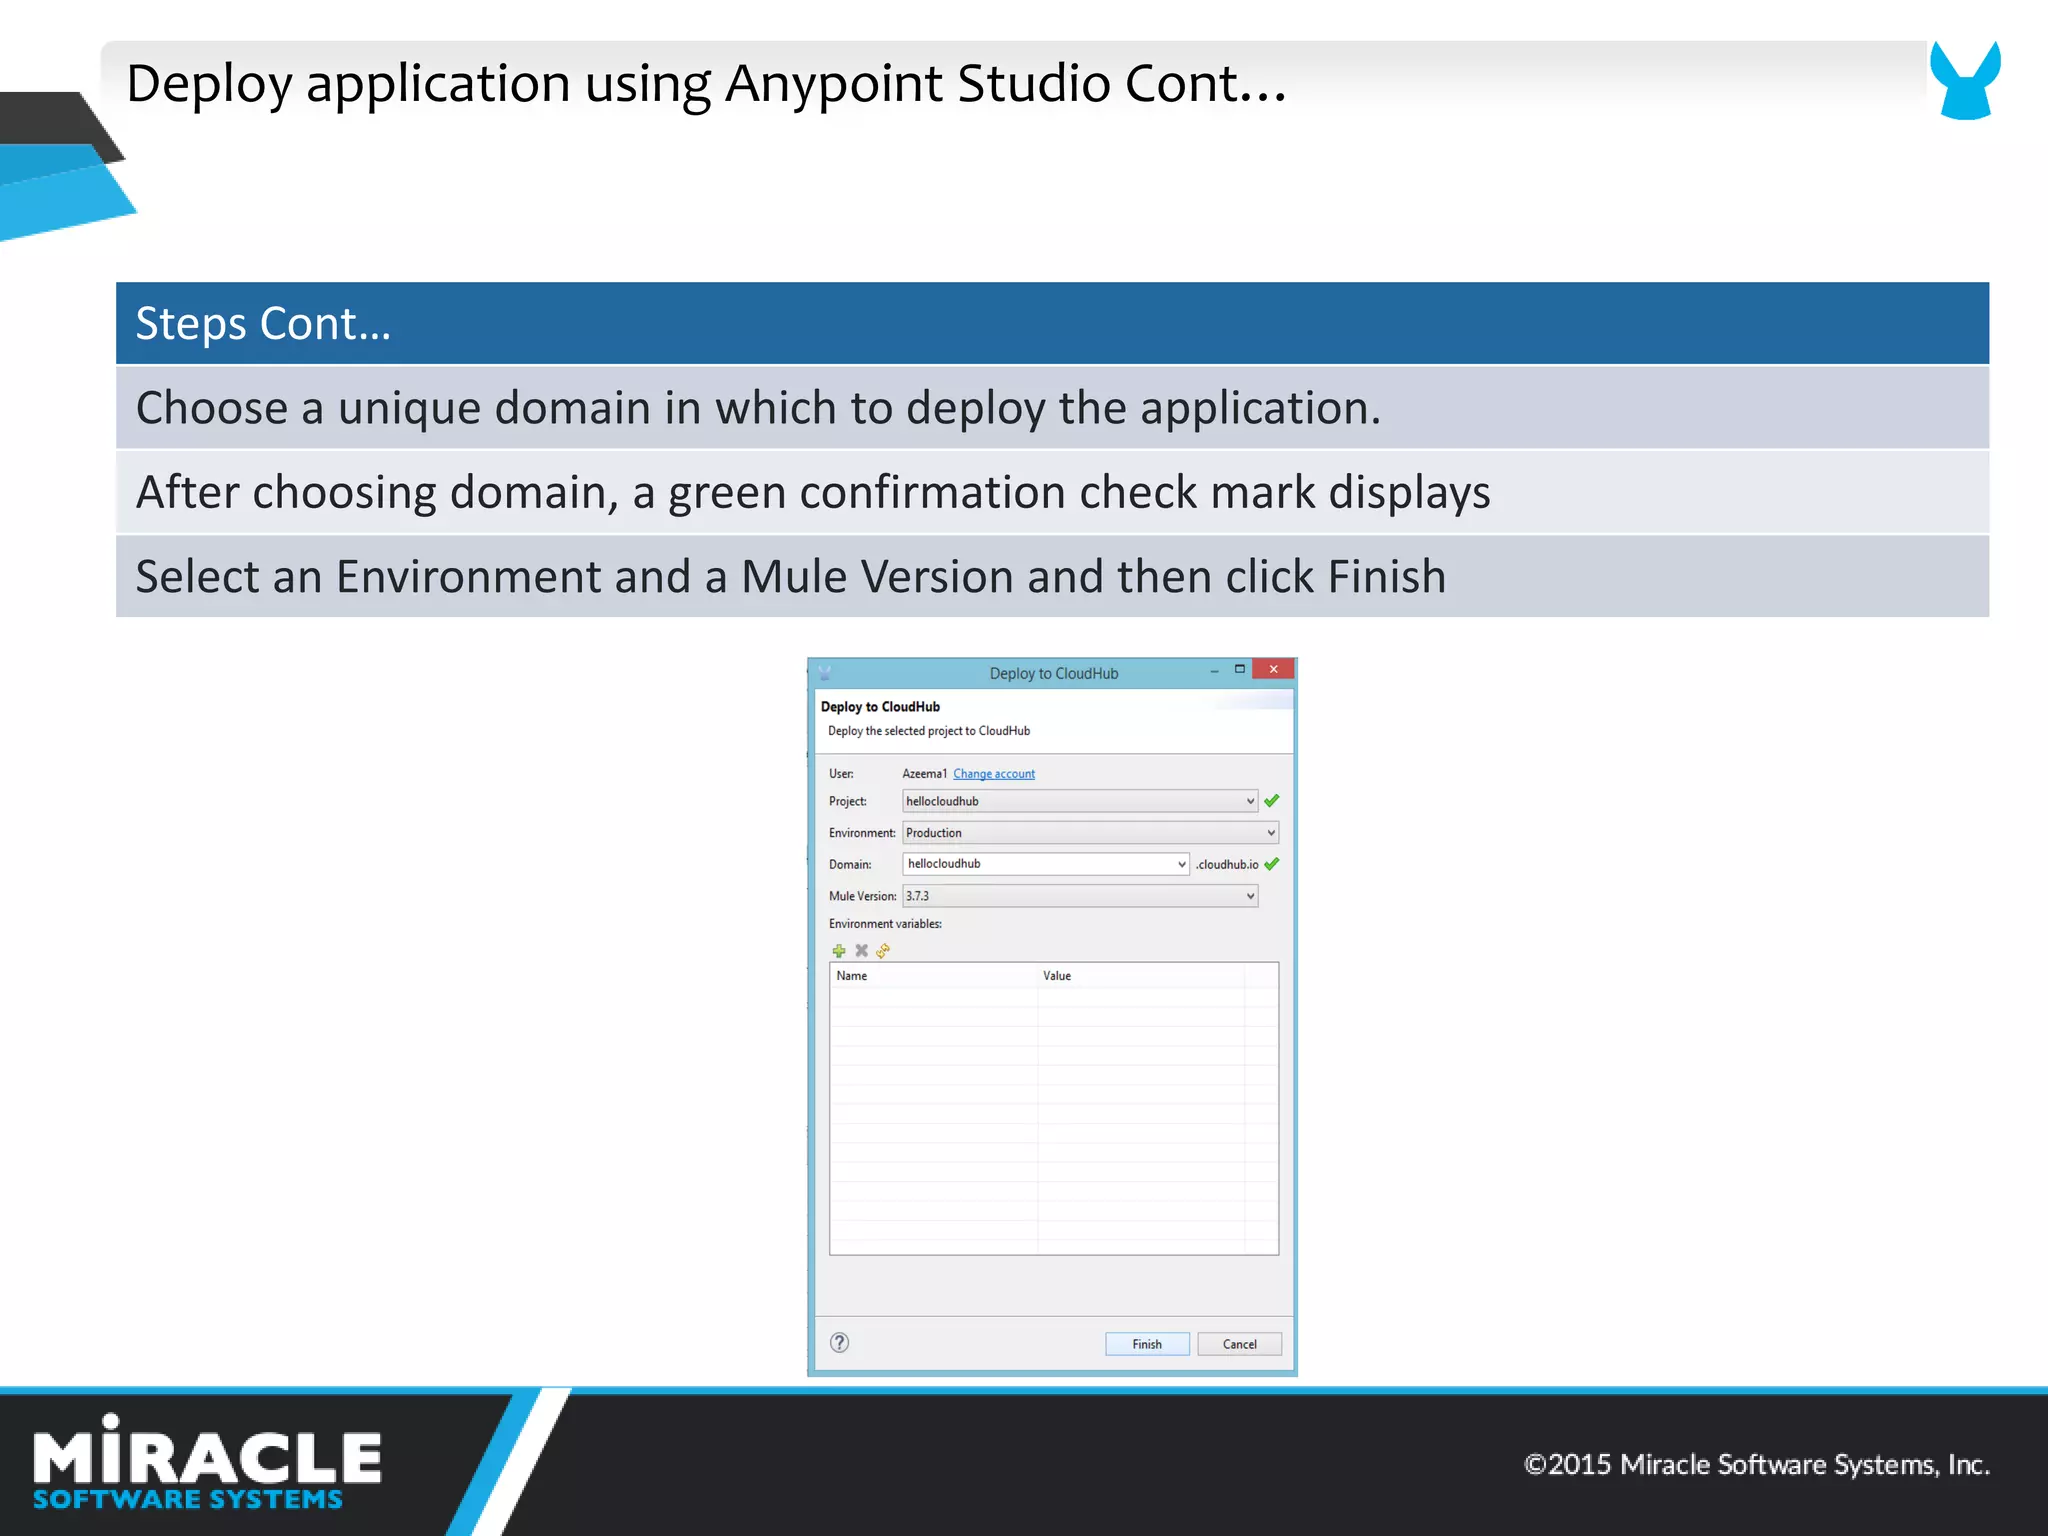Click the Finish button
Image resolution: width=2048 pixels, height=1536 pixels.
tap(1147, 1344)
